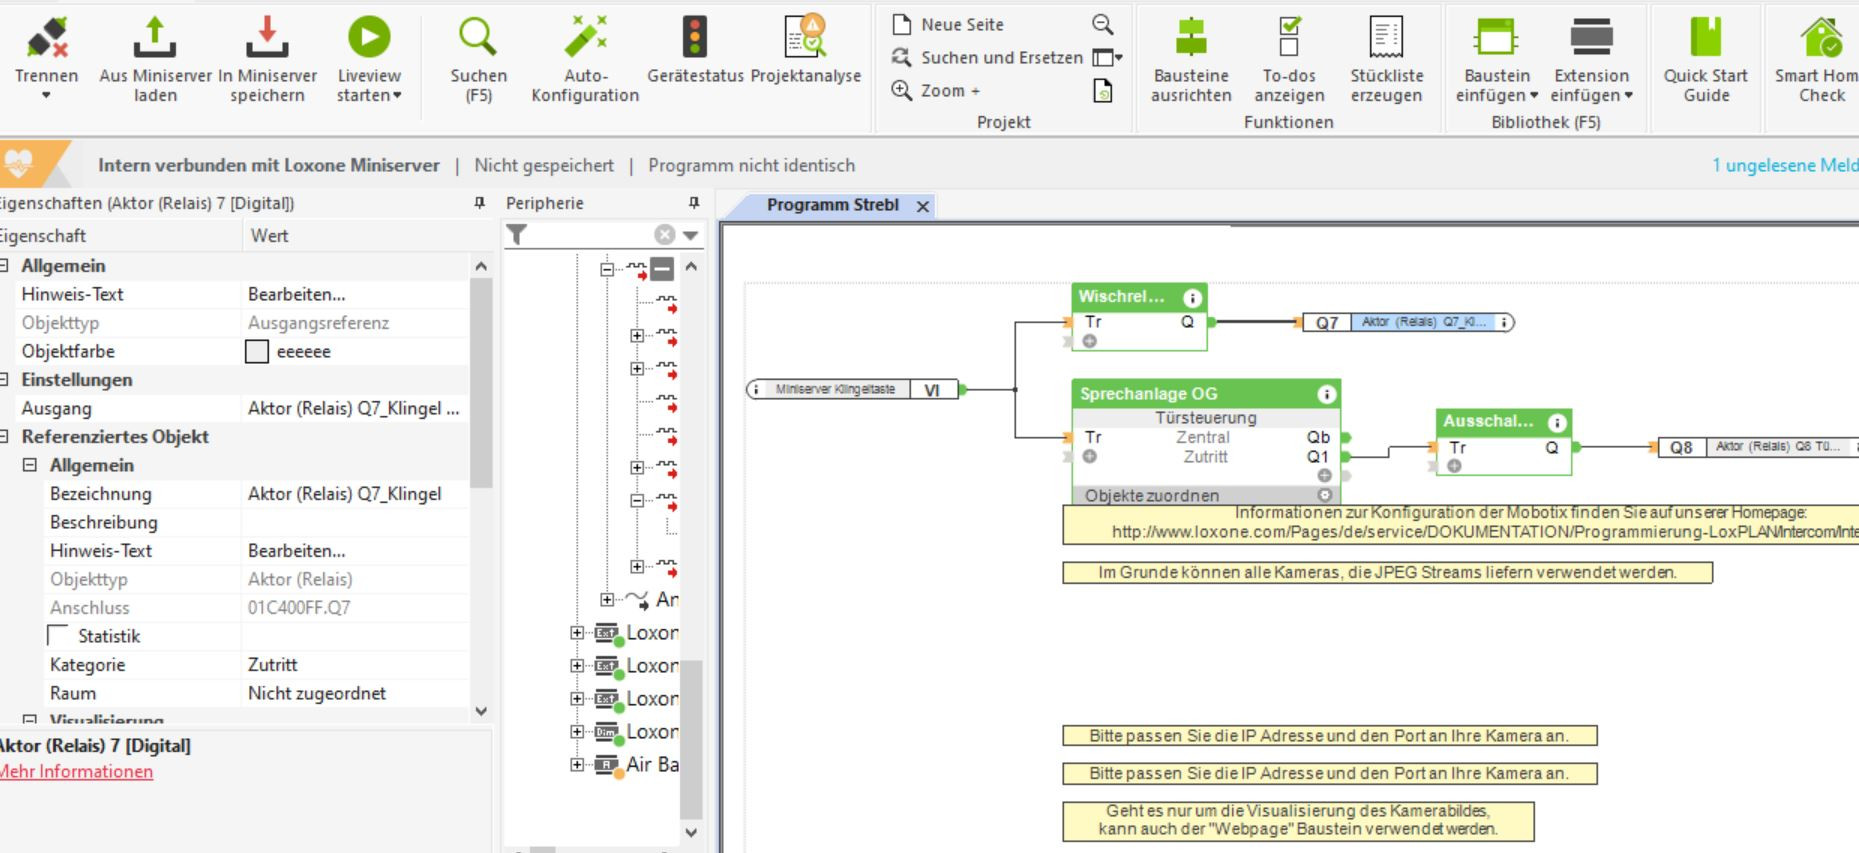The height and width of the screenshot is (853, 1859).
Task: Enable the Statistik checkbox
Action: 59,636
